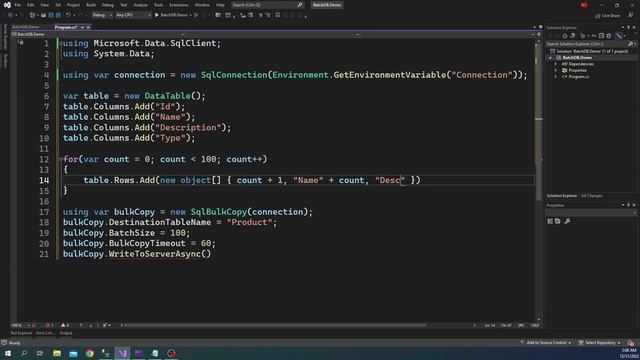Click the main Search (Ctrl+Q) box

pos(267,5)
